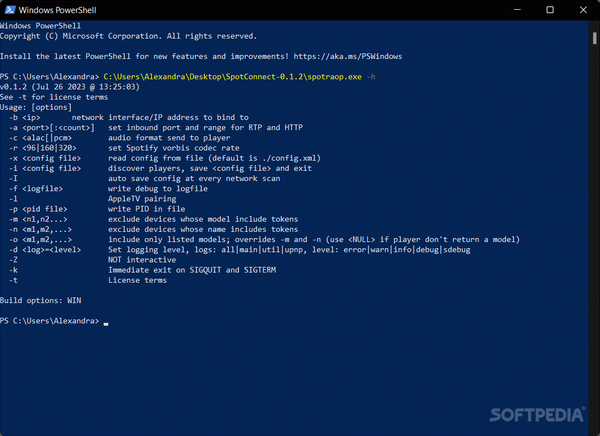Close the Windows PowerShell window

(x=583, y=10)
